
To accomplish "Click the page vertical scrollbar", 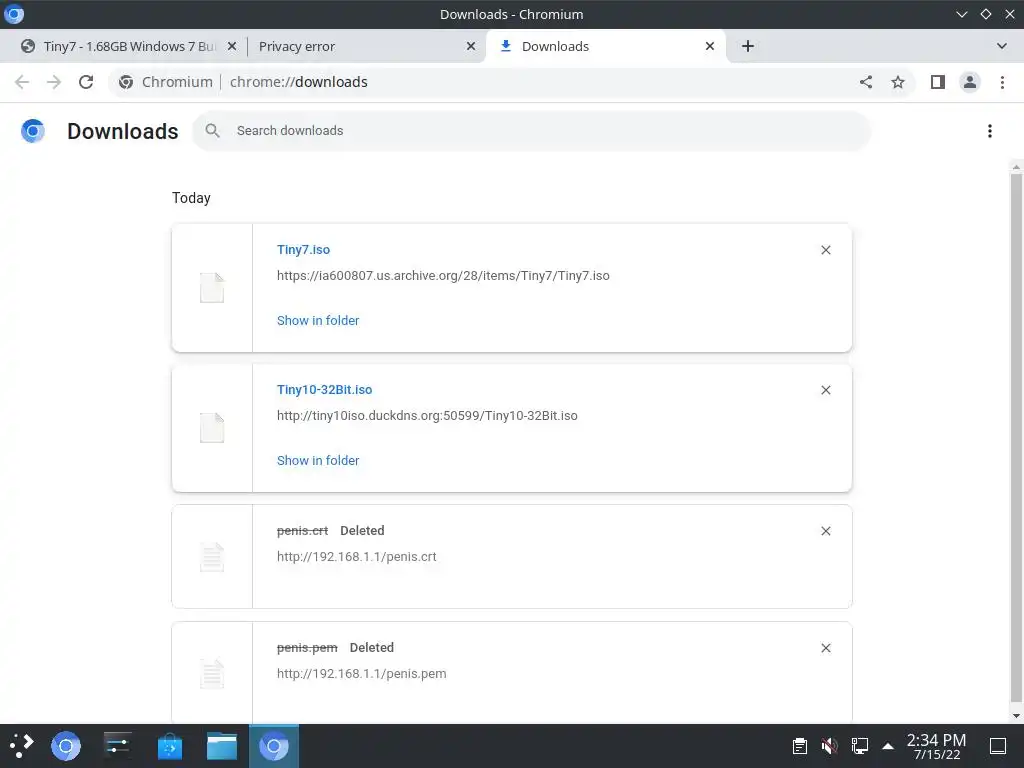I will tap(1016, 438).
